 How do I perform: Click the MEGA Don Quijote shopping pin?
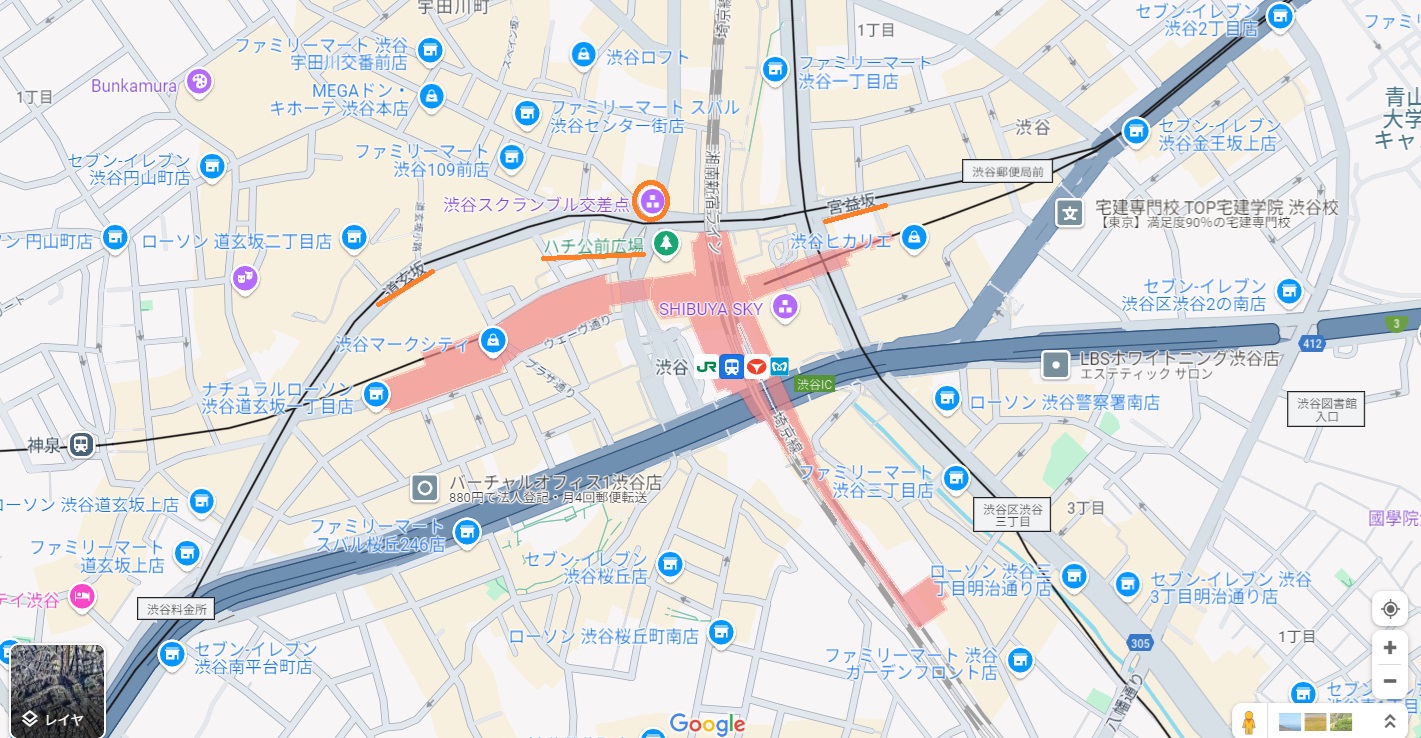click(x=431, y=97)
